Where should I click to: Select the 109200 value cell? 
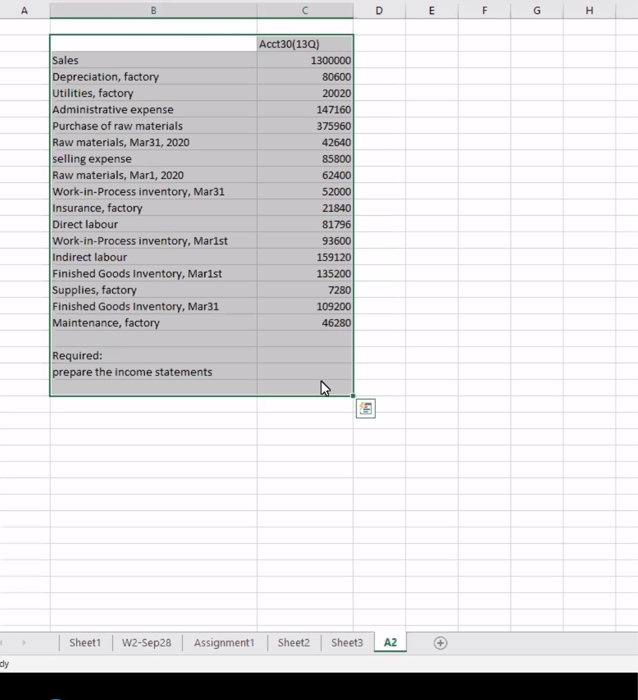pos(305,306)
